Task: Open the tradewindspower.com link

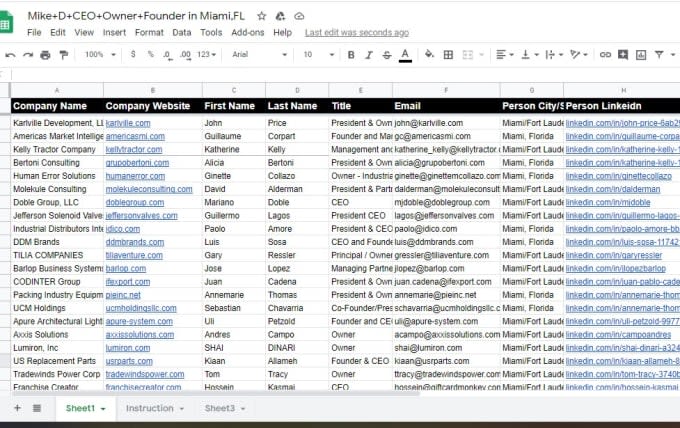Action: (145, 374)
